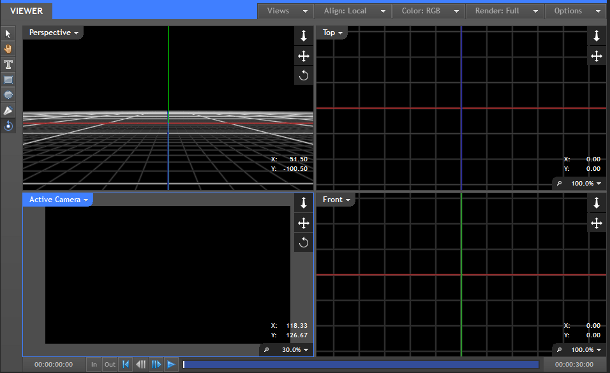The image size is (610, 373).
Task: Click the Perspective view pan arrows icon
Action: coord(303,56)
